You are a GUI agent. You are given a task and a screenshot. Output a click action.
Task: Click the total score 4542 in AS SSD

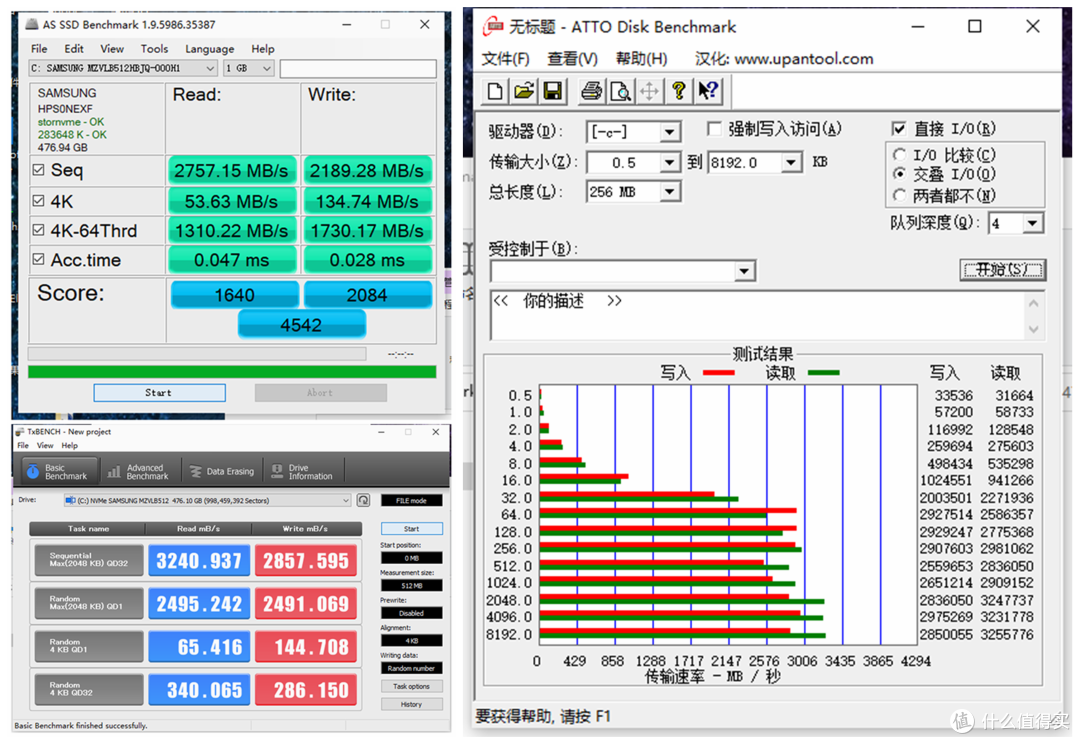tap(302, 324)
